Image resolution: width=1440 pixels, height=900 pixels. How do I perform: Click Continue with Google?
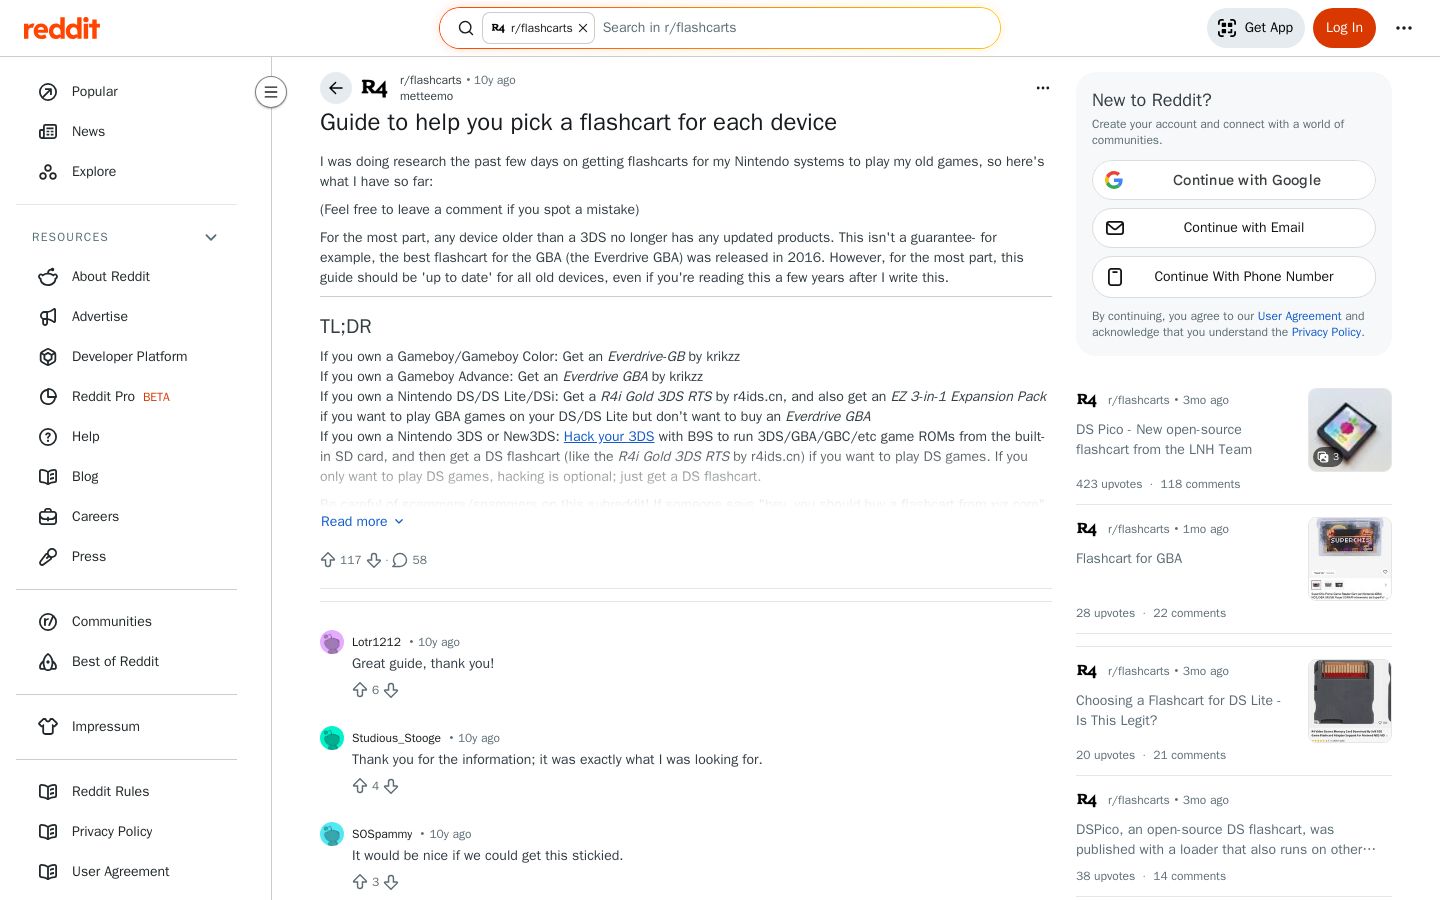click(x=1234, y=180)
